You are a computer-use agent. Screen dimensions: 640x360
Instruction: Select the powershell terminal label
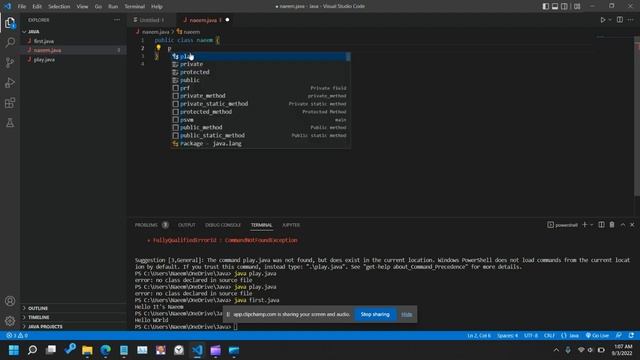tap(562, 225)
